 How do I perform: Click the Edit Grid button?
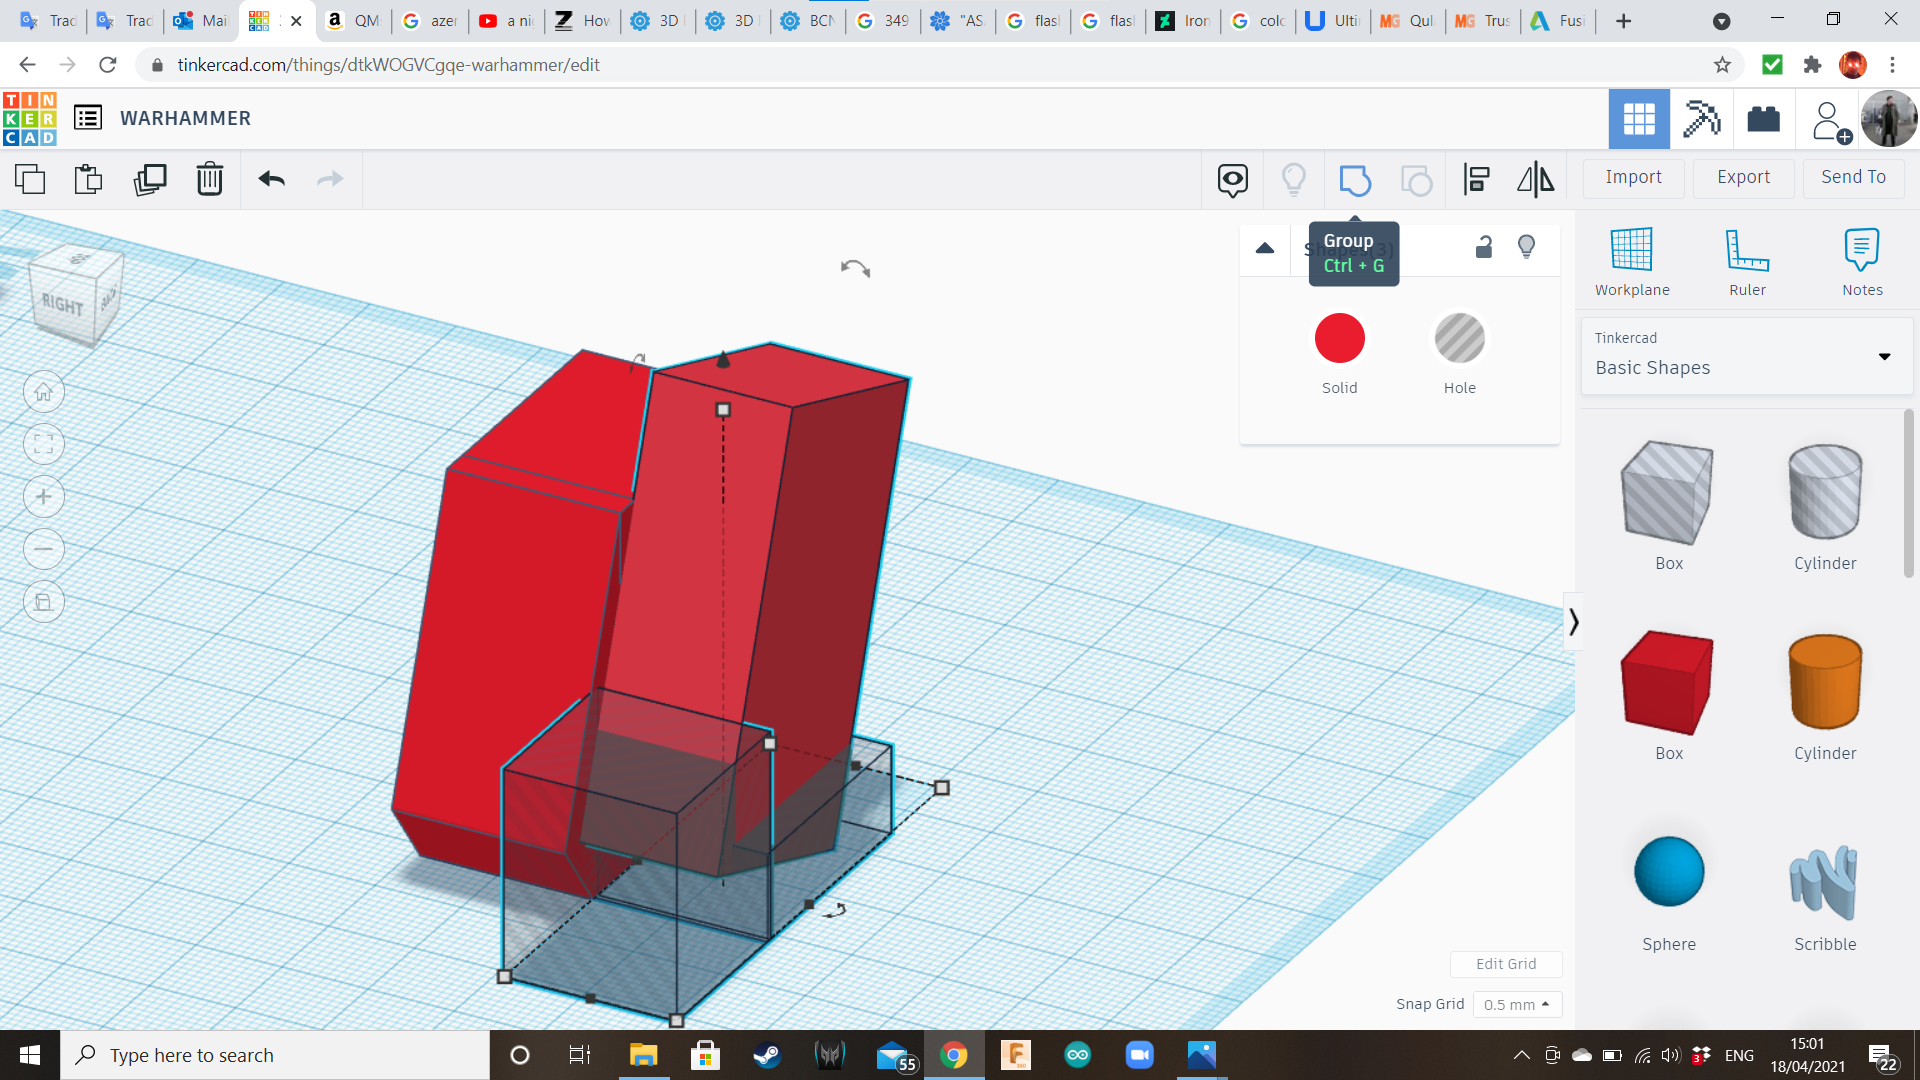1506,964
